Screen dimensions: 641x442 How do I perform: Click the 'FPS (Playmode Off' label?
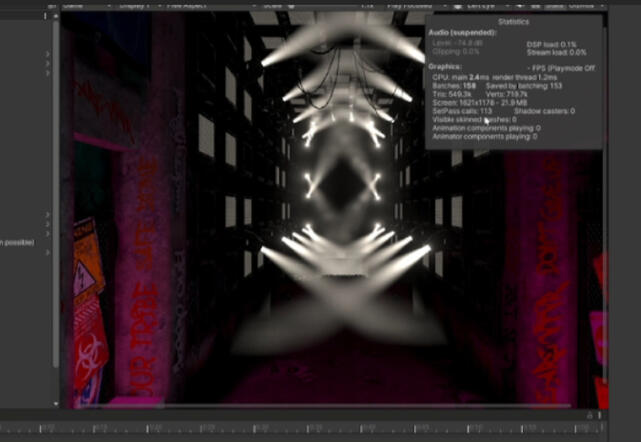click(563, 68)
